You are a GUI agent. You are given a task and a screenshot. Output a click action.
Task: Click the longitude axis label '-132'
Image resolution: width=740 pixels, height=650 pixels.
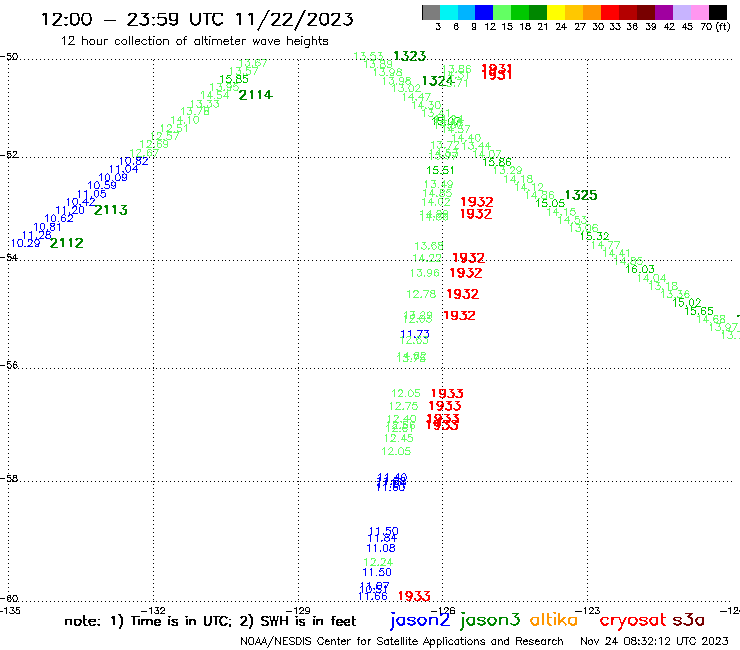153,611
